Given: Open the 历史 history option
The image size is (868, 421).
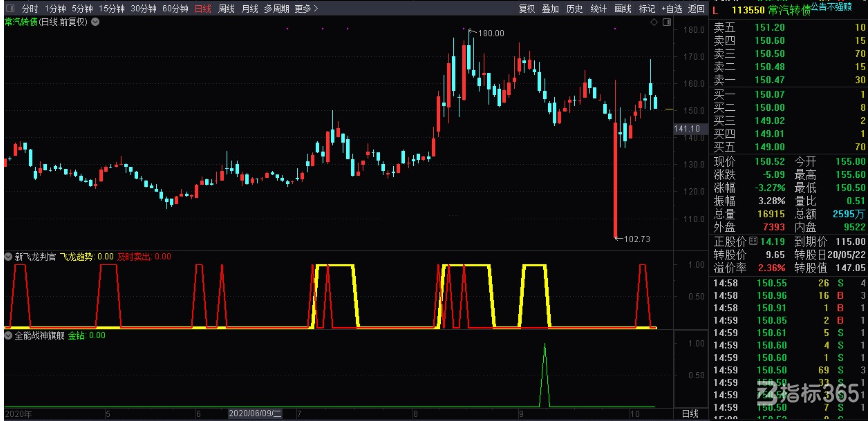Looking at the screenshot, I should [575, 8].
